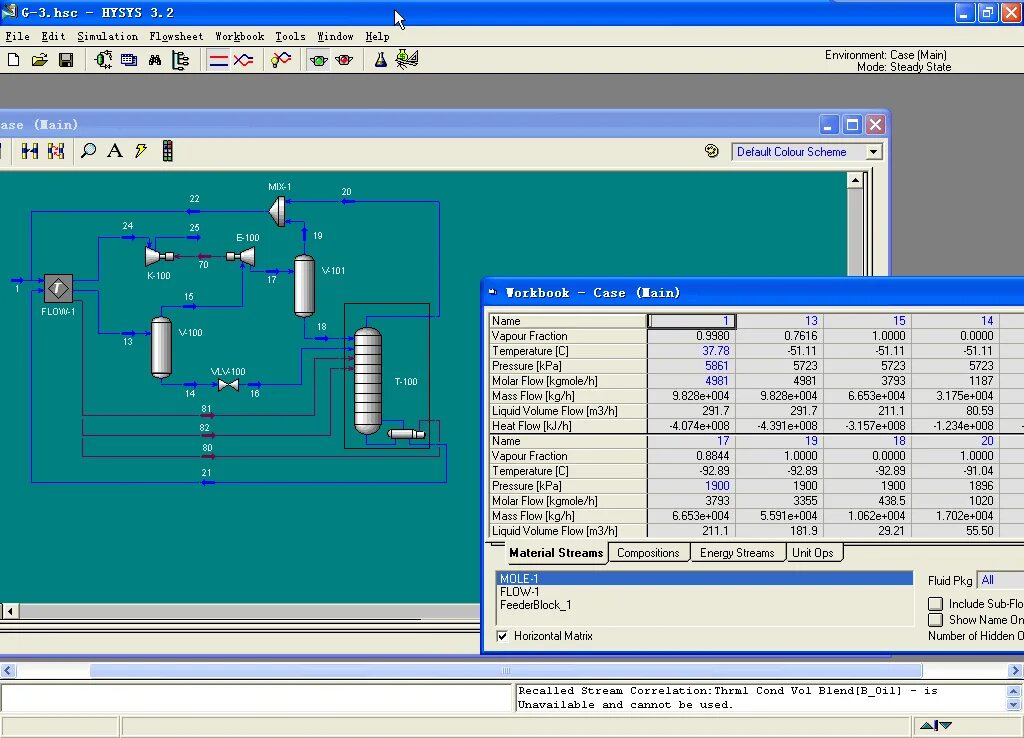Click stream 1 Name cell in workbook
1024x738 pixels.
point(692,321)
